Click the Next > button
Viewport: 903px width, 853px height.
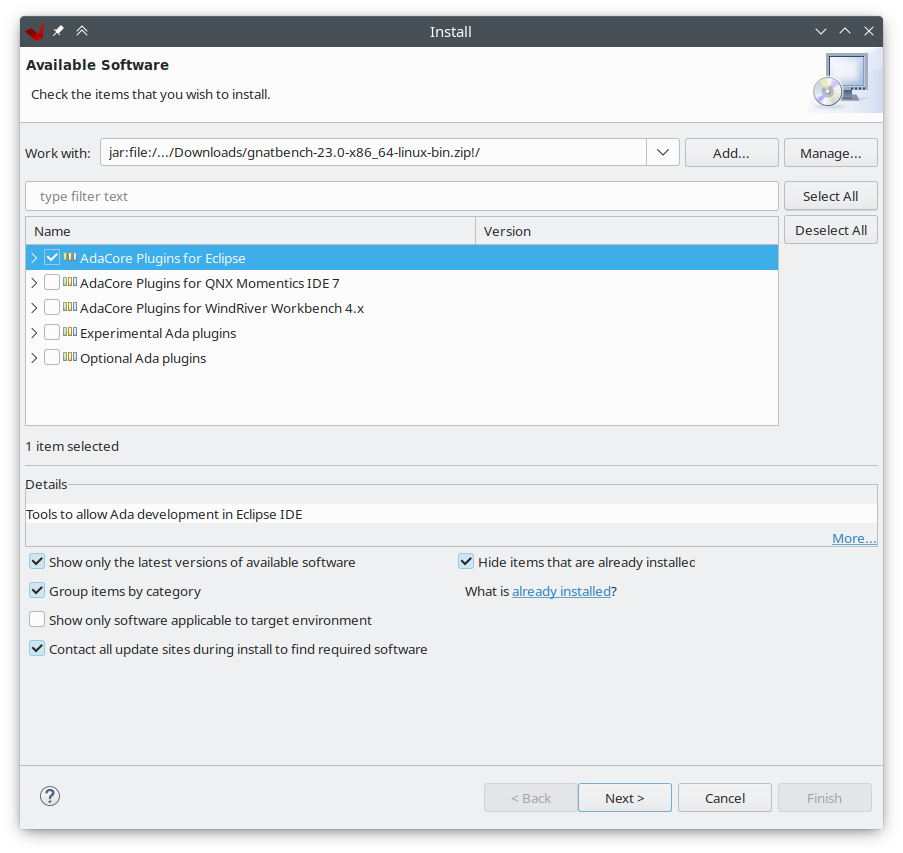pyautogui.click(x=625, y=798)
